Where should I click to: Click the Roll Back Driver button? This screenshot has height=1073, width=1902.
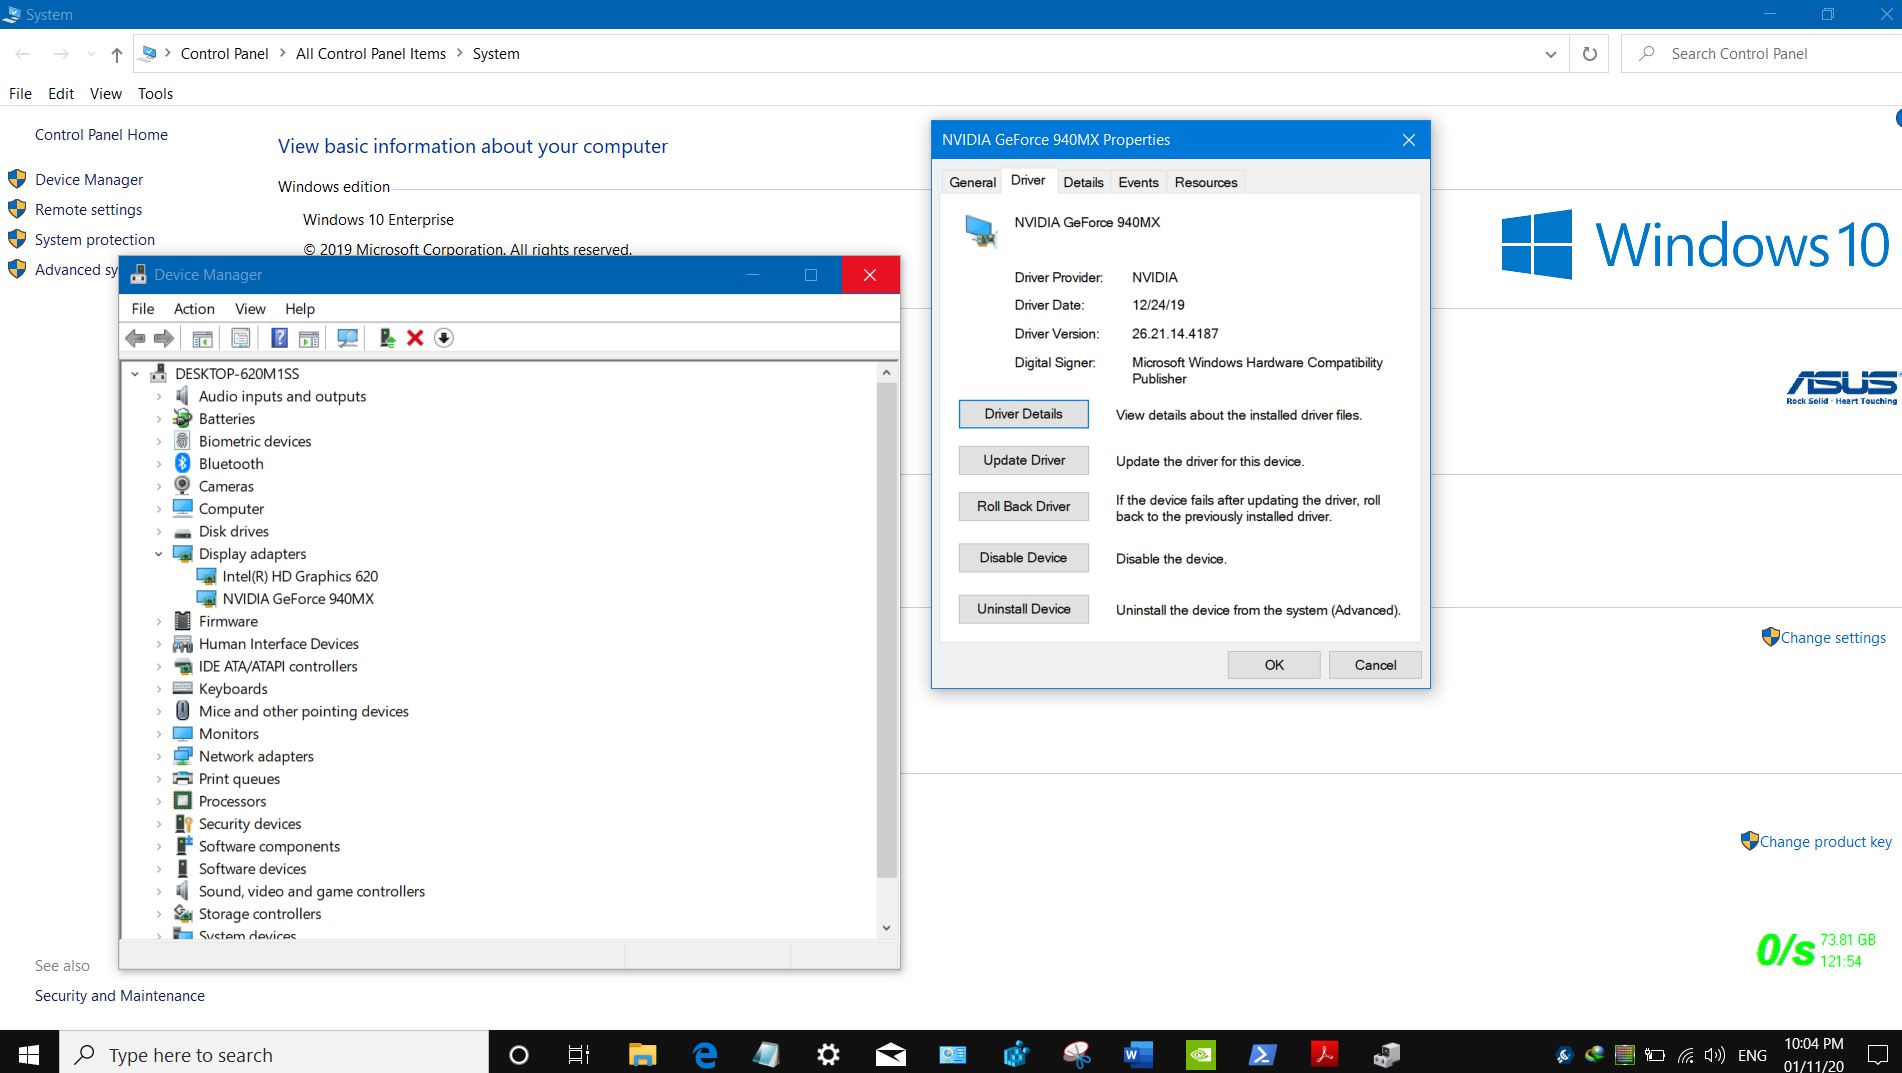point(1023,506)
